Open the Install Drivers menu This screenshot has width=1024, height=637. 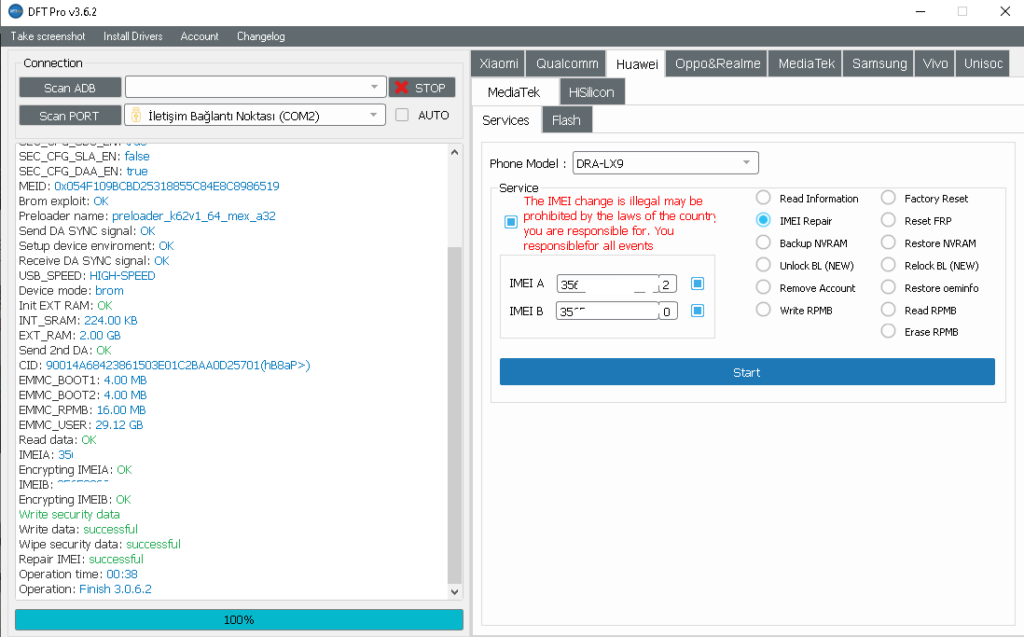click(133, 37)
